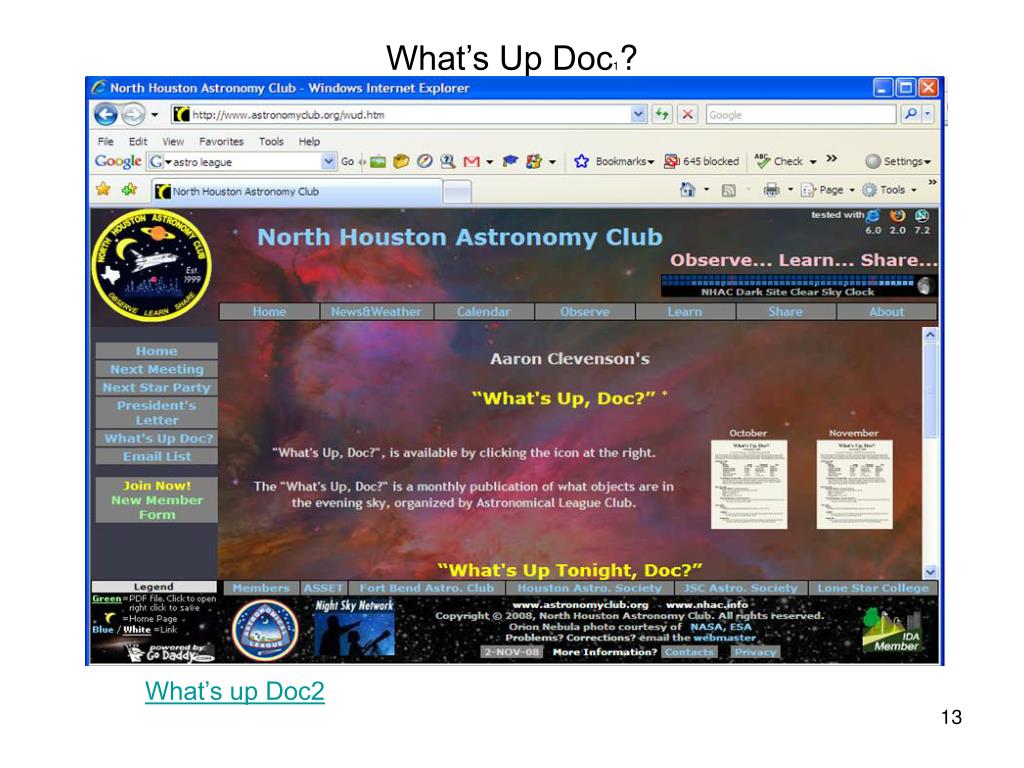Open the File menu

click(x=105, y=141)
